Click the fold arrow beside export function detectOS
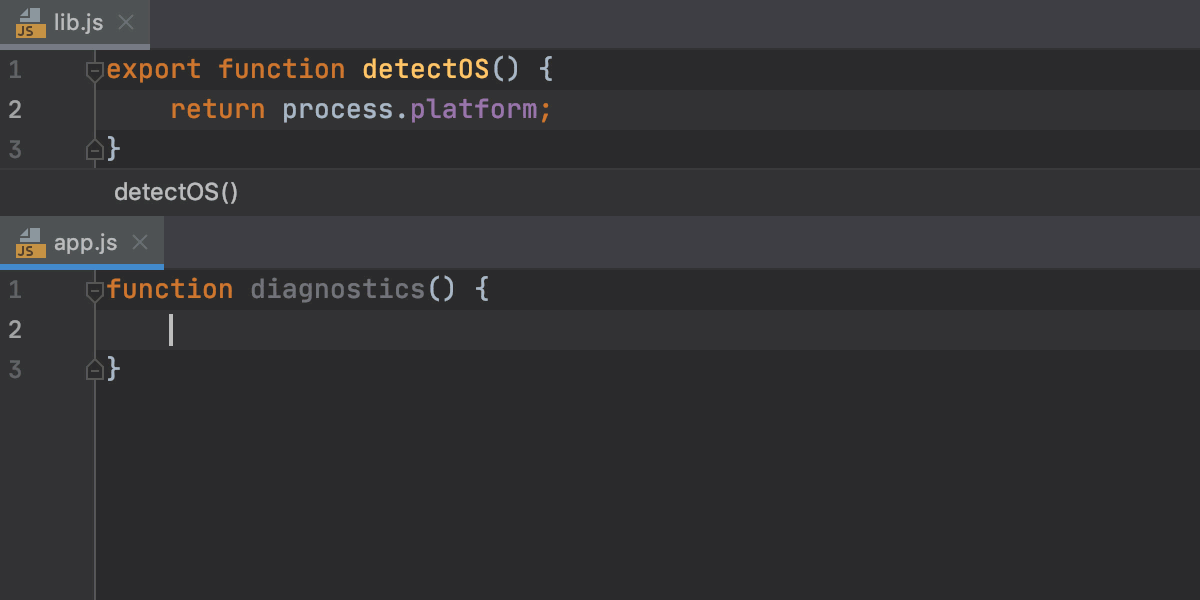 (x=94, y=69)
